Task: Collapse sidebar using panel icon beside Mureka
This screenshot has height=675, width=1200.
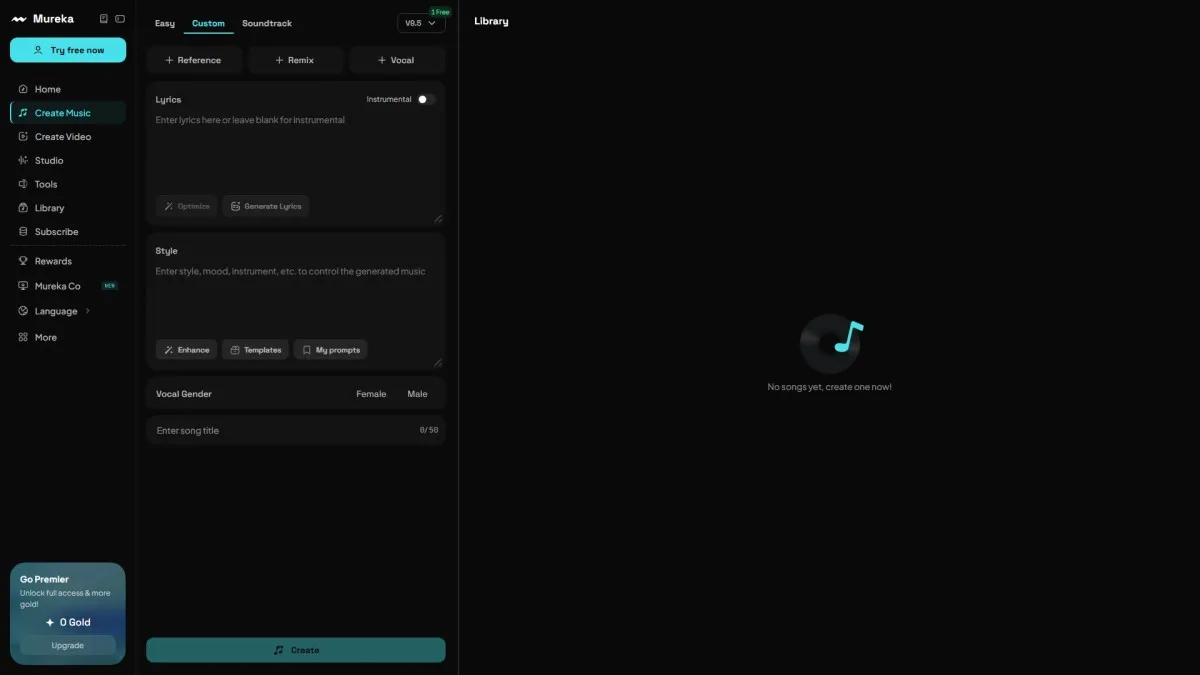Action: [x=120, y=19]
